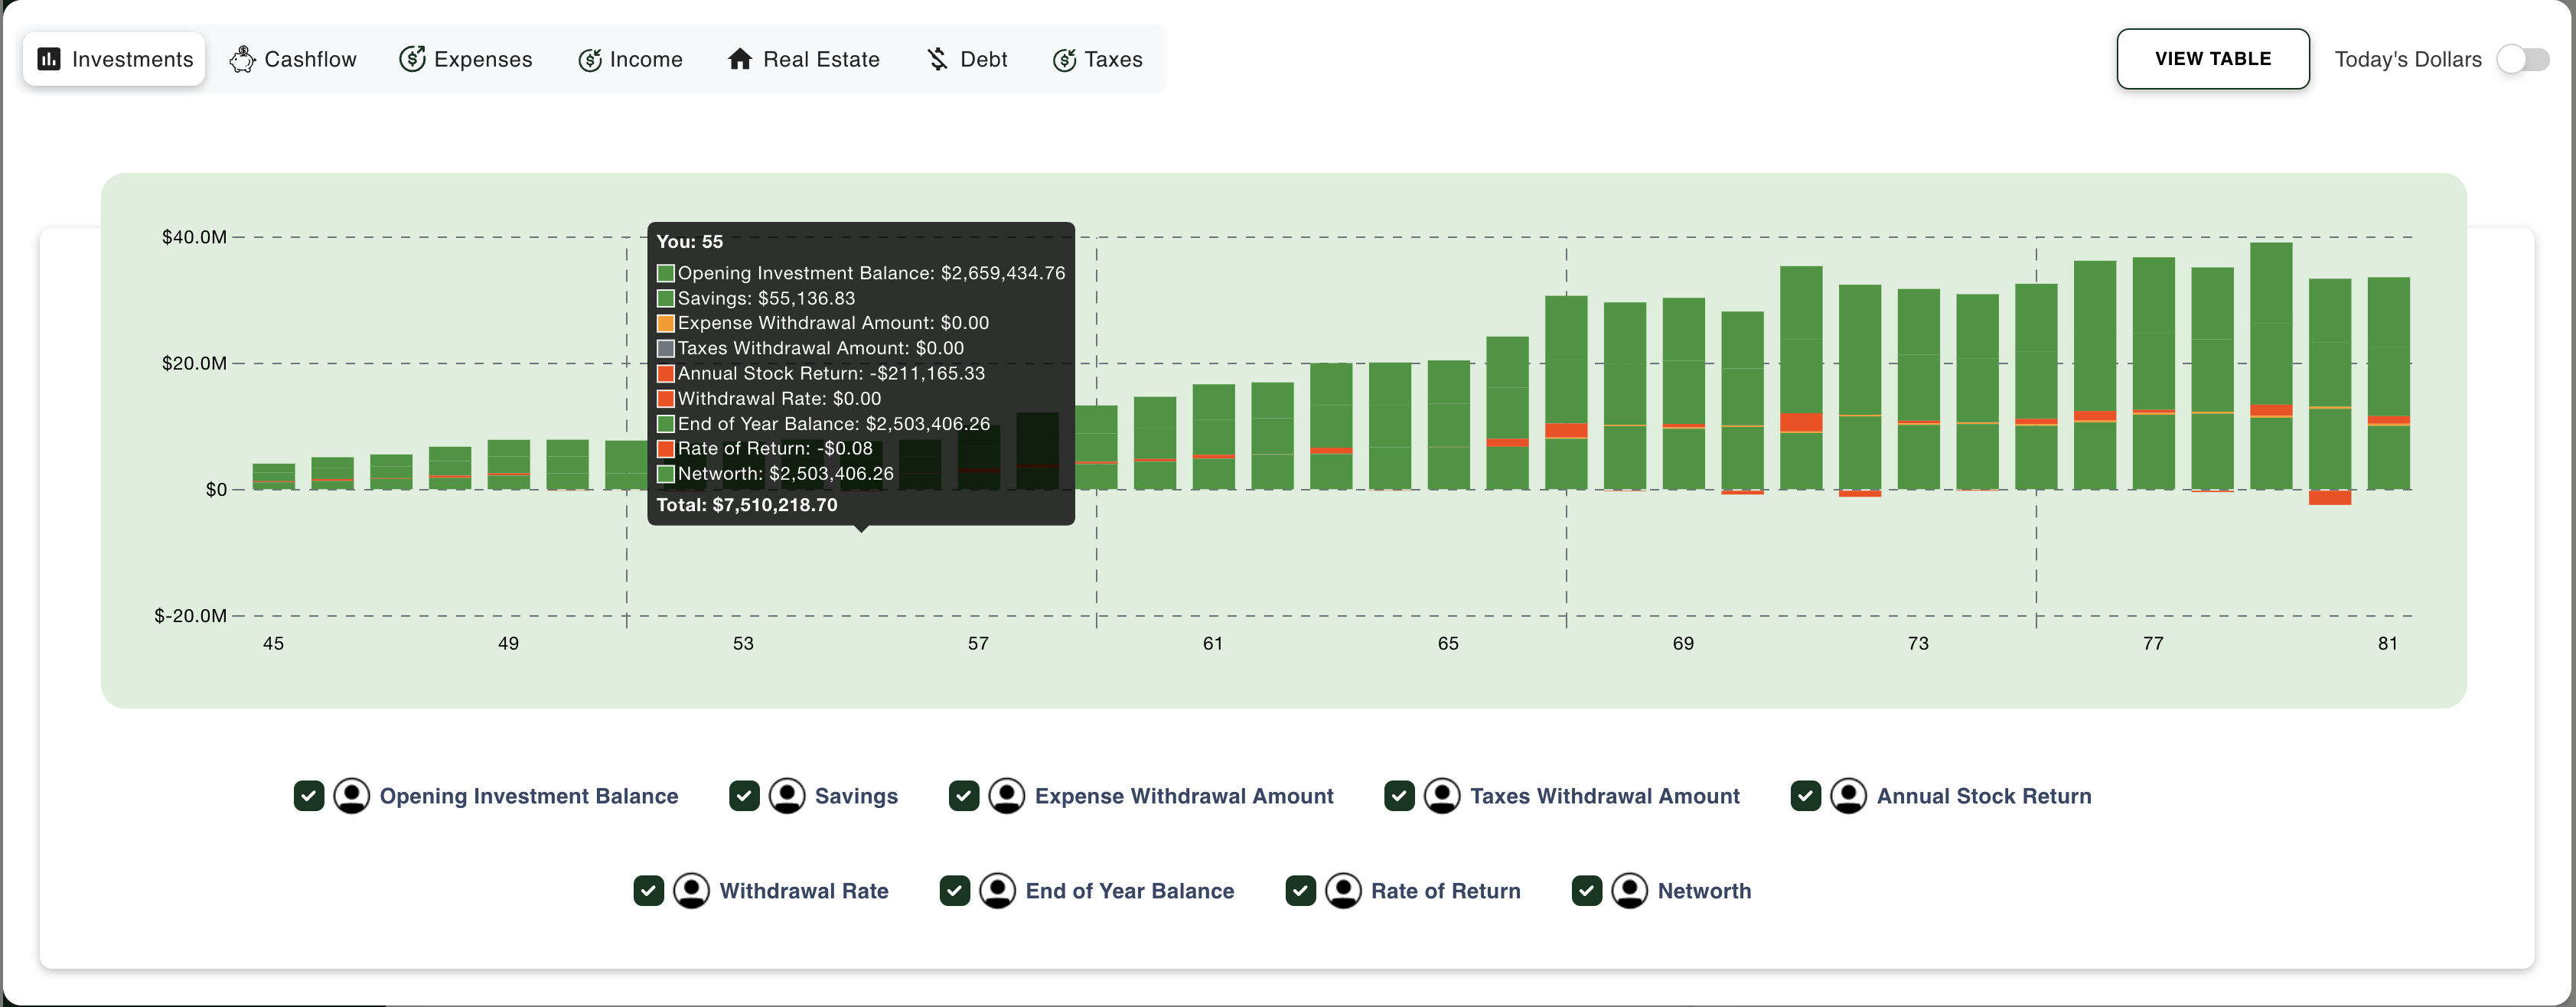Click the person icon beside Networth
The height and width of the screenshot is (1007, 2576).
pos(1629,891)
